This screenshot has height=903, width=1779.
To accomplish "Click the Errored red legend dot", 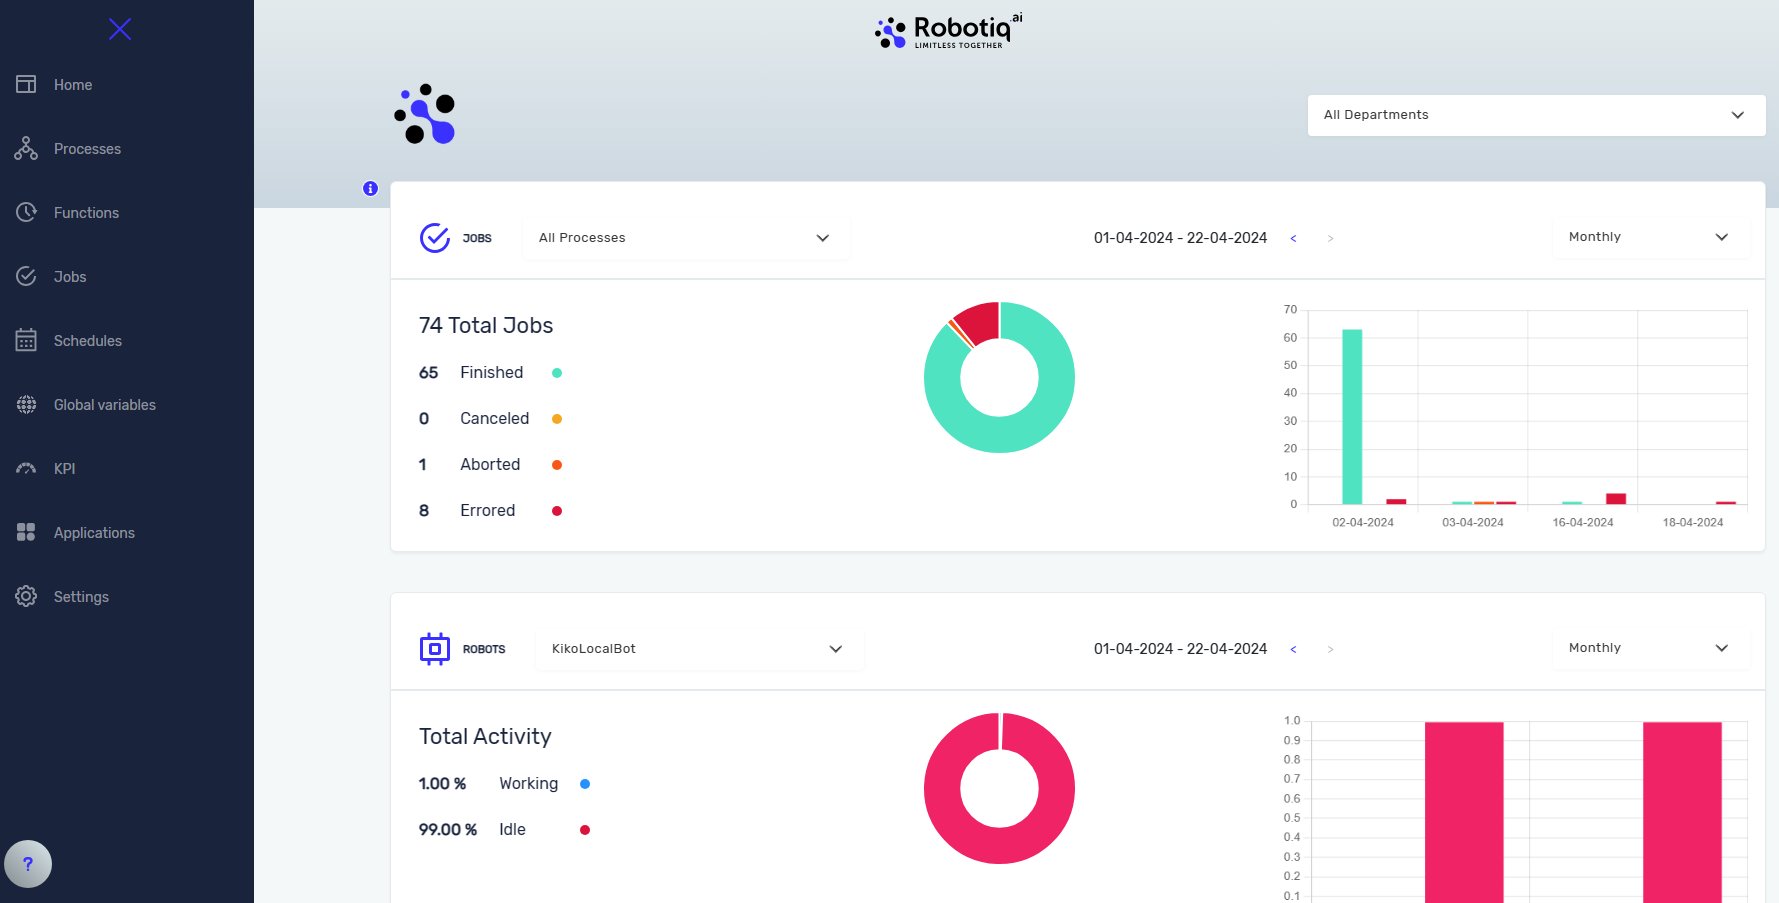I will coord(557,511).
